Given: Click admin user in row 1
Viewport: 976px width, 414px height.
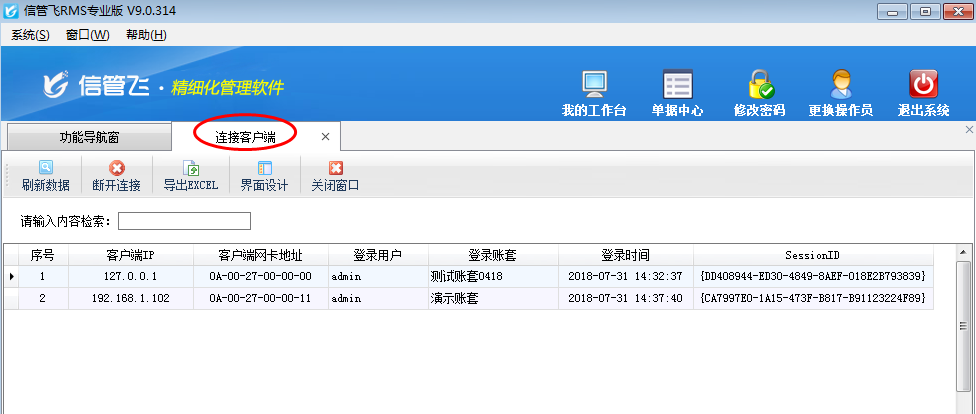Looking at the screenshot, I should tap(378, 276).
